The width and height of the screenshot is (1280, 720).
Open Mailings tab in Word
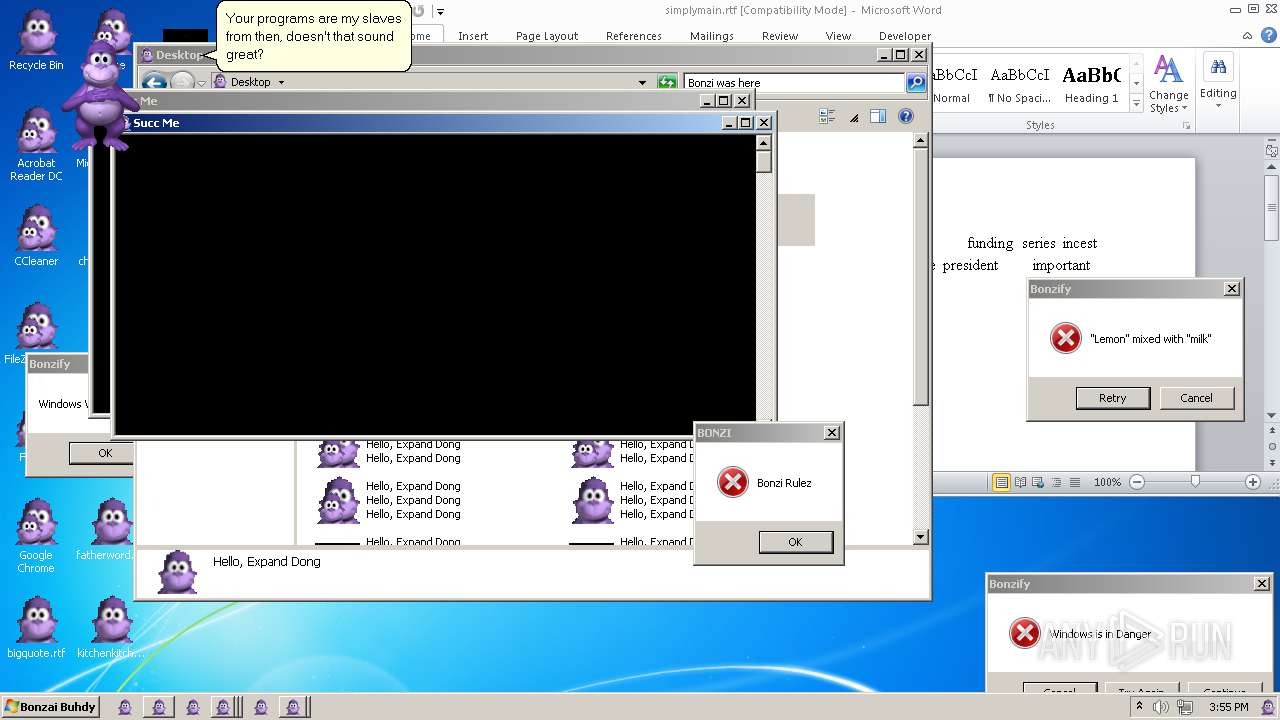click(x=712, y=36)
